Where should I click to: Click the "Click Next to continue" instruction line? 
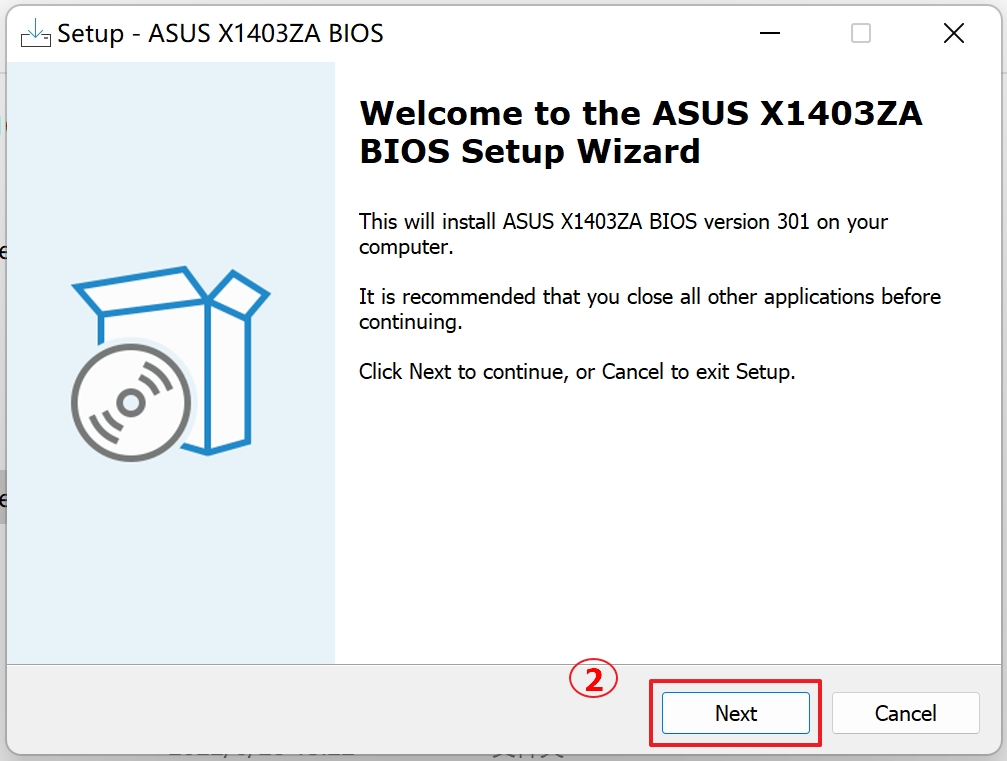click(x=577, y=372)
